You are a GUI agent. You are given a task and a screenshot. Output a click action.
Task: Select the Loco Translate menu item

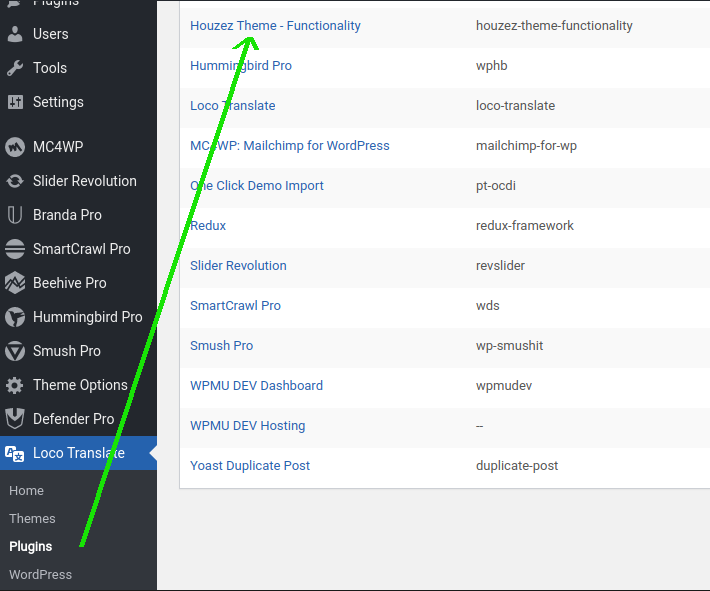click(x=78, y=453)
